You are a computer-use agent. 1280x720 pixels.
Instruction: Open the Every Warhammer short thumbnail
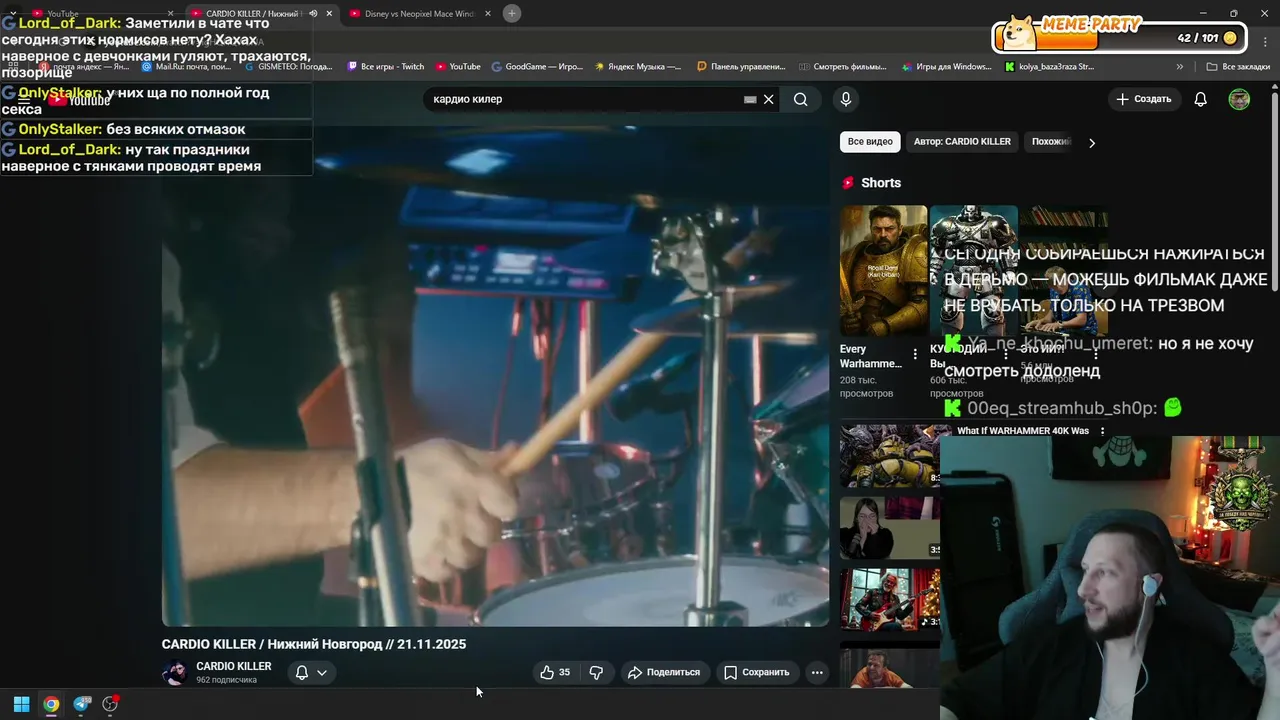(x=883, y=270)
